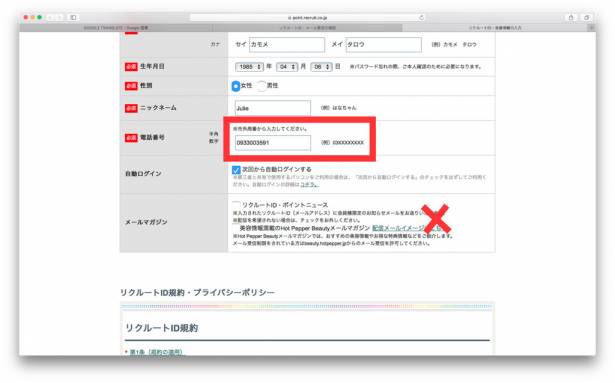Open the Share icon in Safari toolbar
This screenshot has height=383, width=615.
(571, 17)
